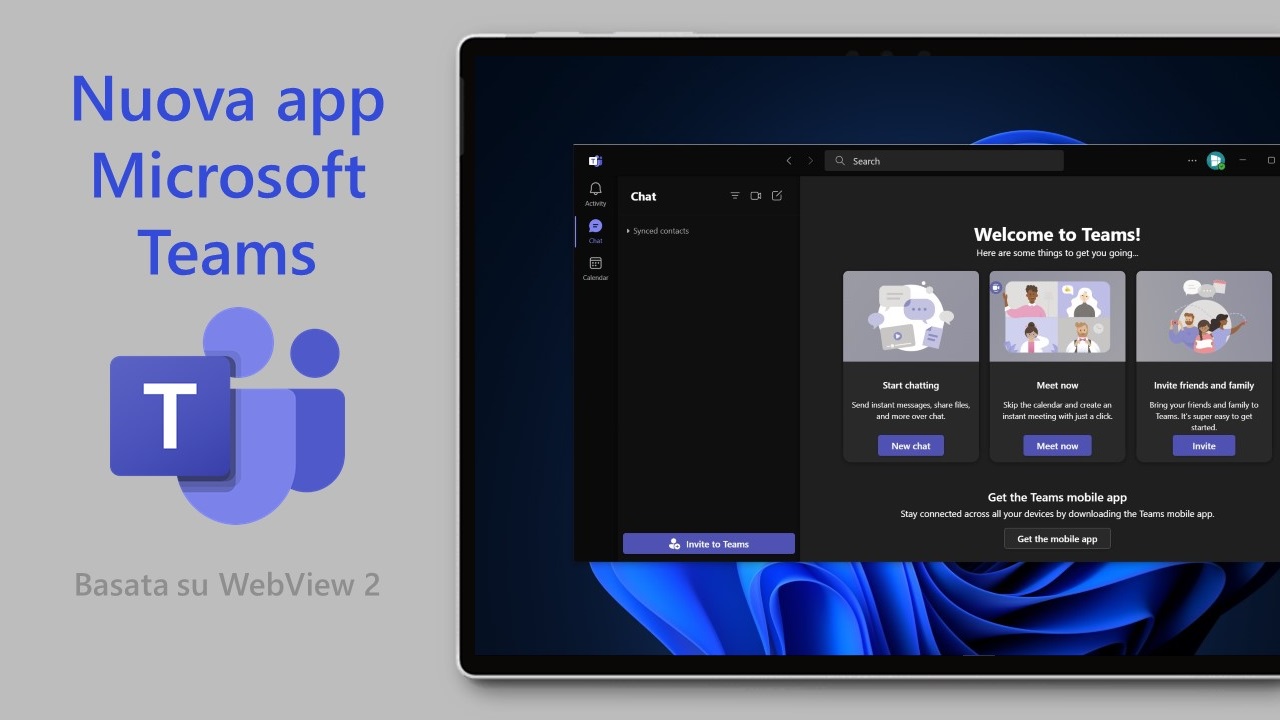
Task: Select the Meet now illustration
Action: (1057, 316)
